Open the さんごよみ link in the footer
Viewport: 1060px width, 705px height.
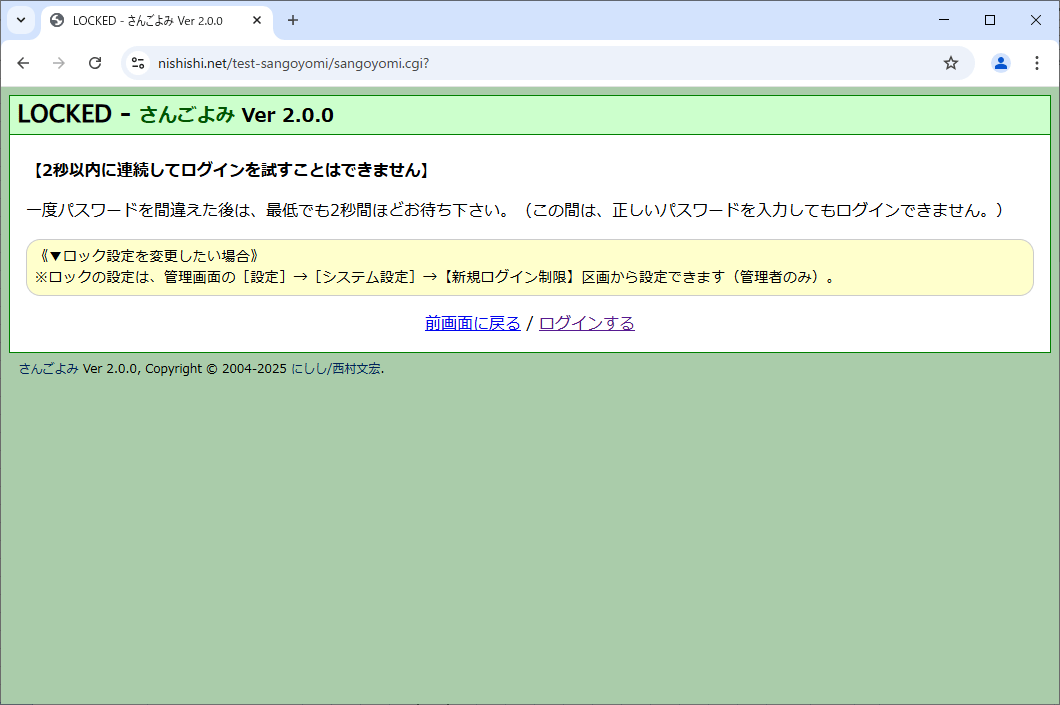pyautogui.click(x=49, y=368)
